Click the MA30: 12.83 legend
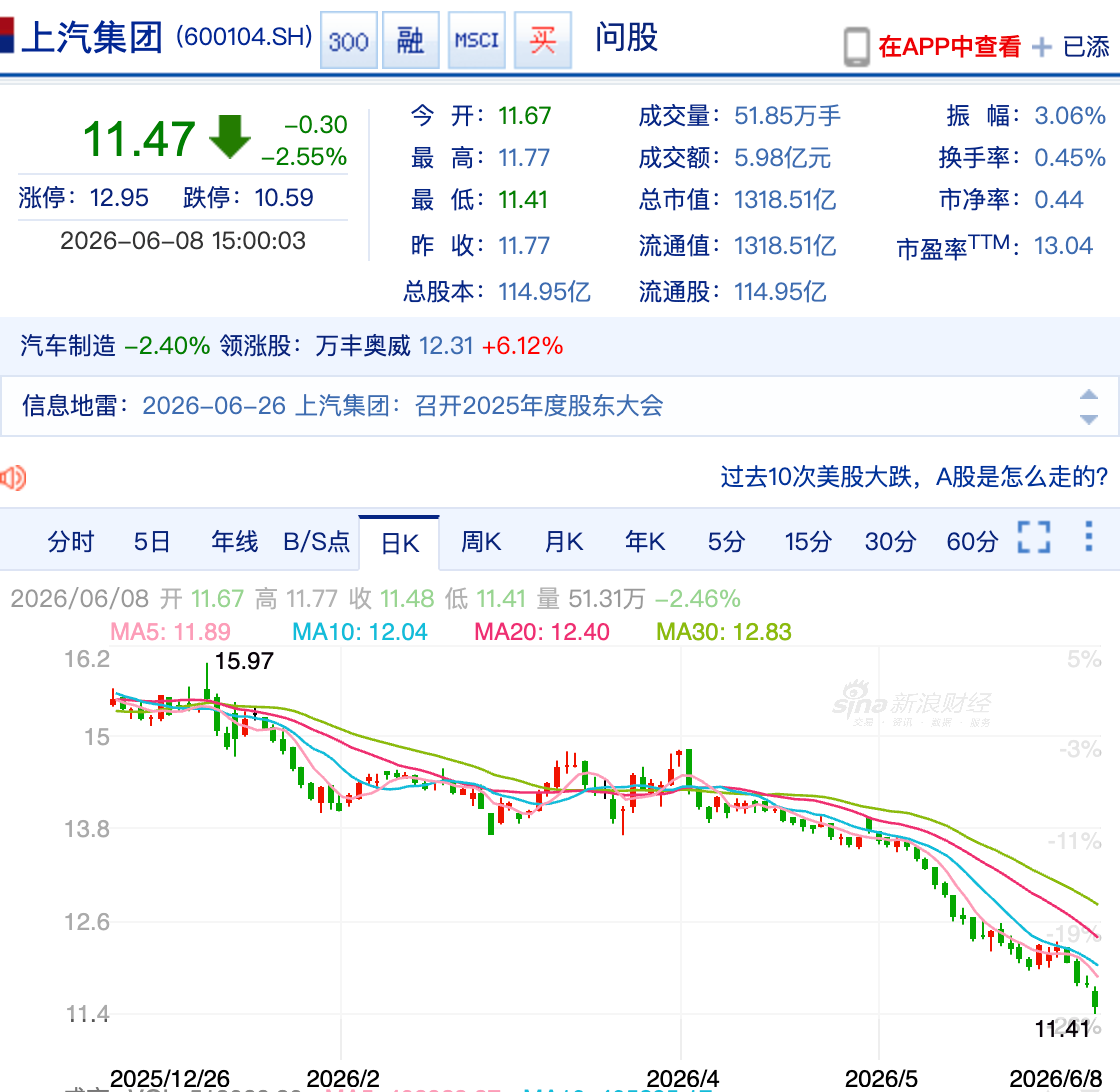 pyautogui.click(x=724, y=631)
